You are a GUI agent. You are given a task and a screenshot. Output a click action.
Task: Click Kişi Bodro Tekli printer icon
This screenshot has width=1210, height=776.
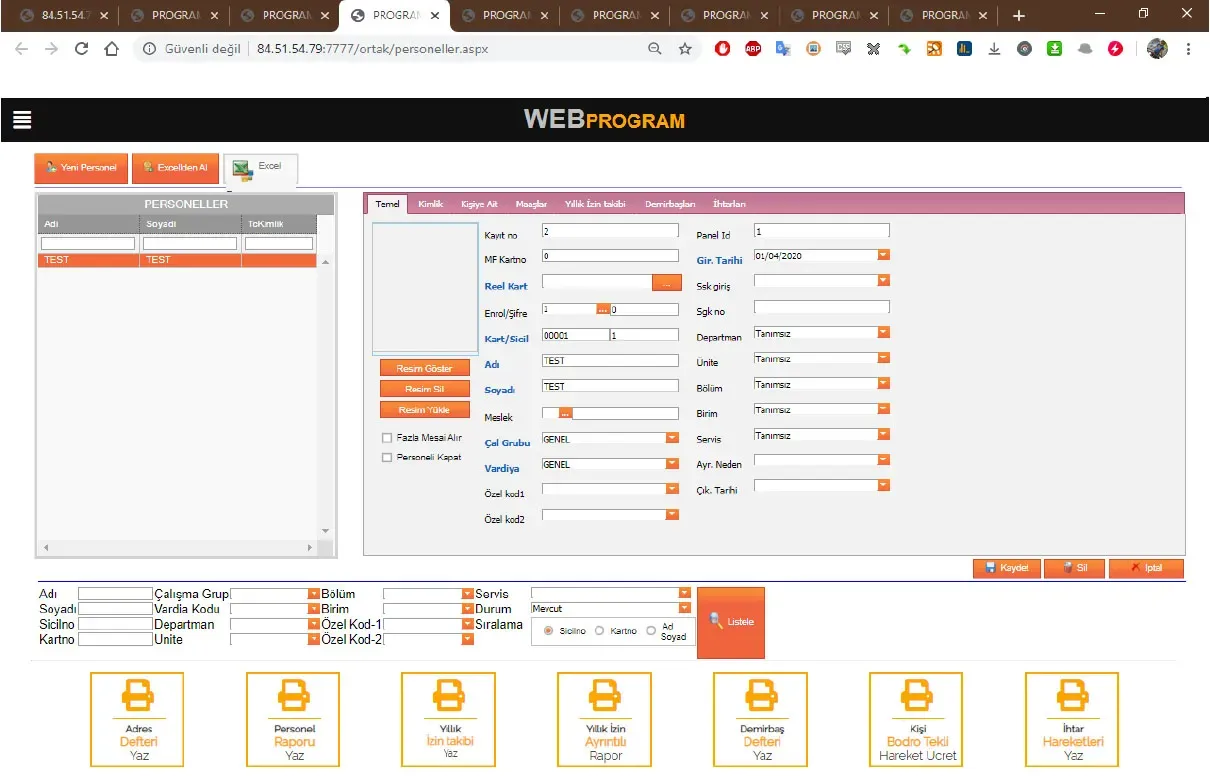[x=916, y=694]
